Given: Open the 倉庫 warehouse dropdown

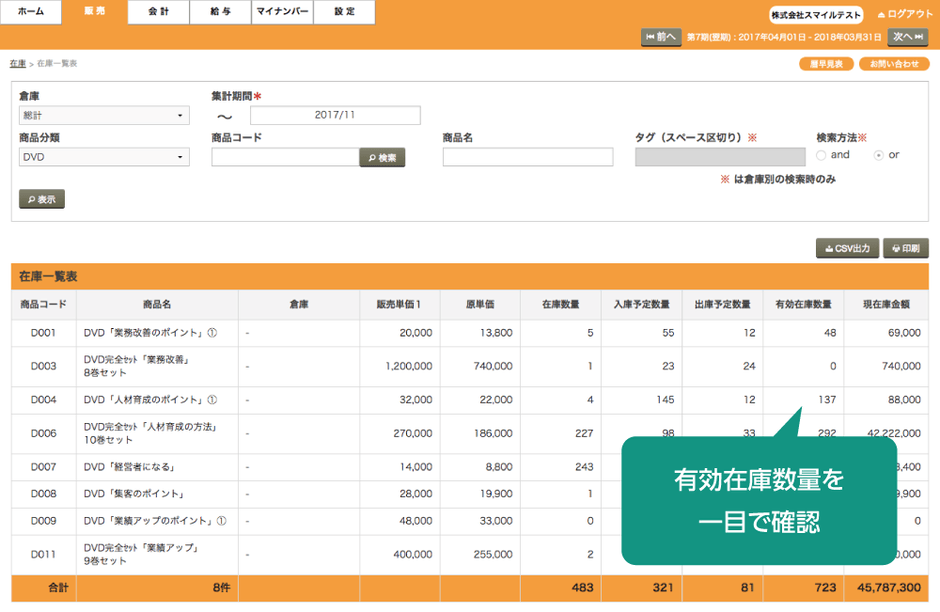Looking at the screenshot, I should (x=104, y=115).
